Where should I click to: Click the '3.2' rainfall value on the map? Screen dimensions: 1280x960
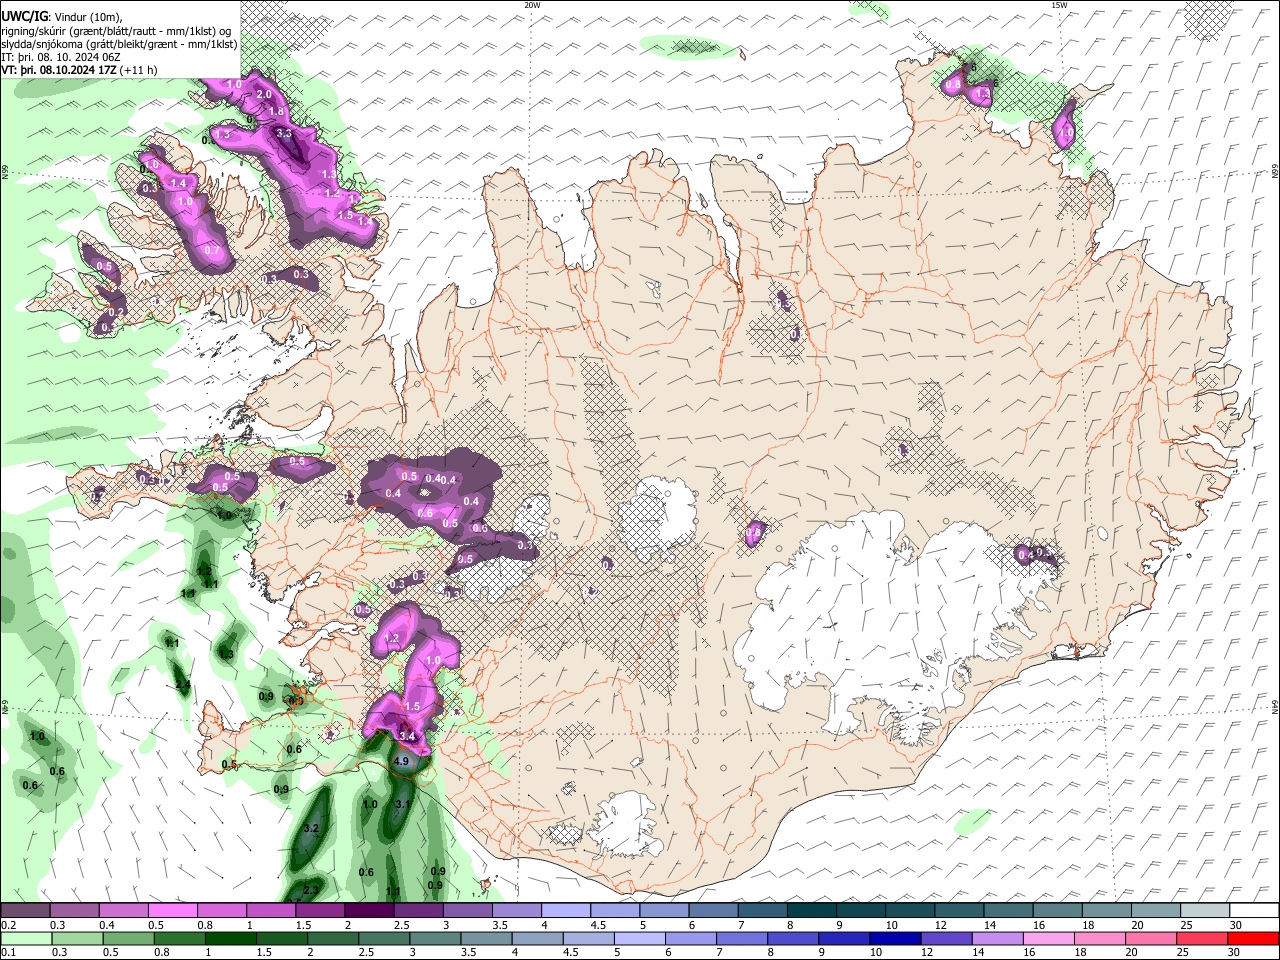[x=311, y=829]
